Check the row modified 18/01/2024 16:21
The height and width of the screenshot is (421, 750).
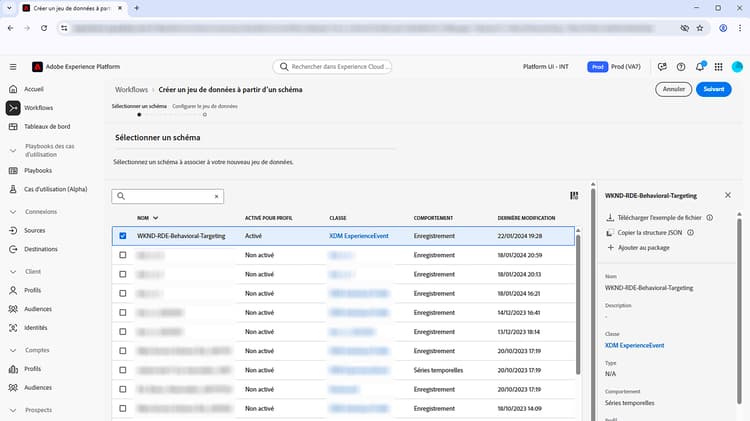click(x=123, y=293)
